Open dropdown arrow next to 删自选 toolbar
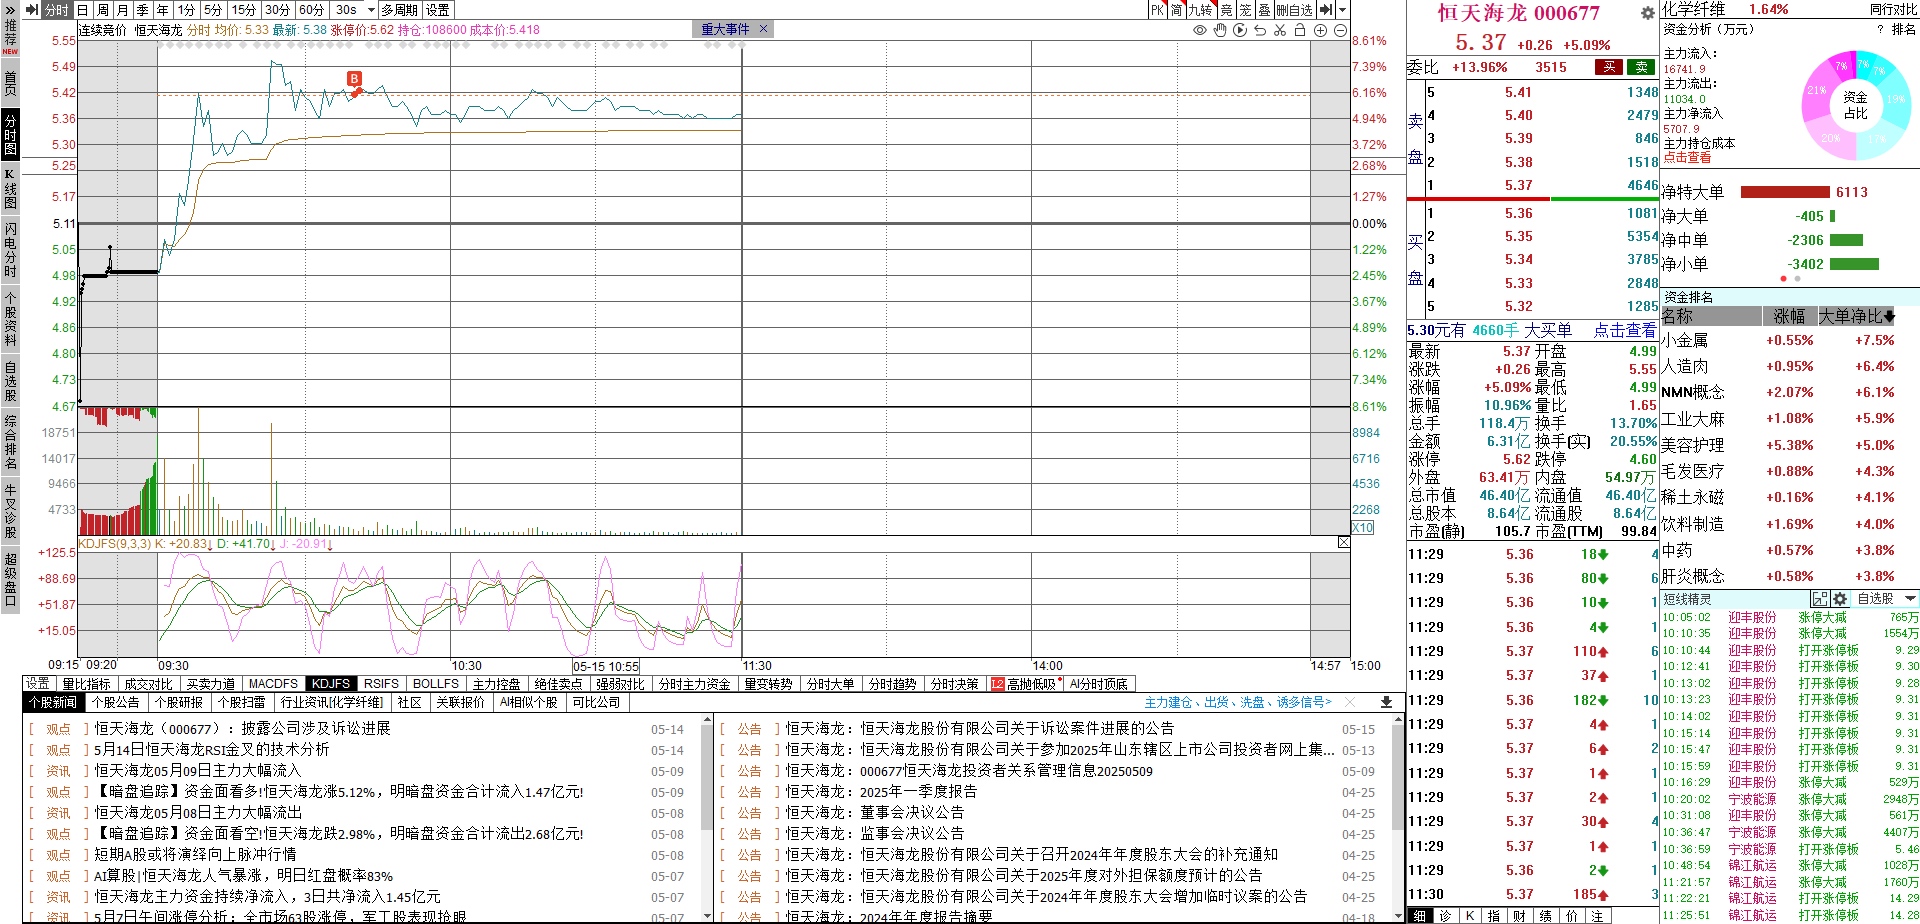The image size is (1920, 924). click(1342, 10)
